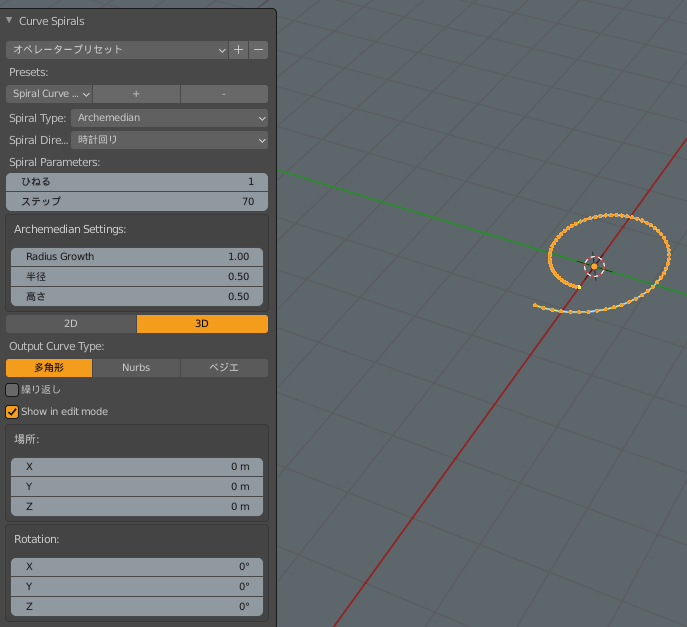The width and height of the screenshot is (687, 627).
Task: Open the Spiral Type Archemedian dropdown
Action: 169,118
